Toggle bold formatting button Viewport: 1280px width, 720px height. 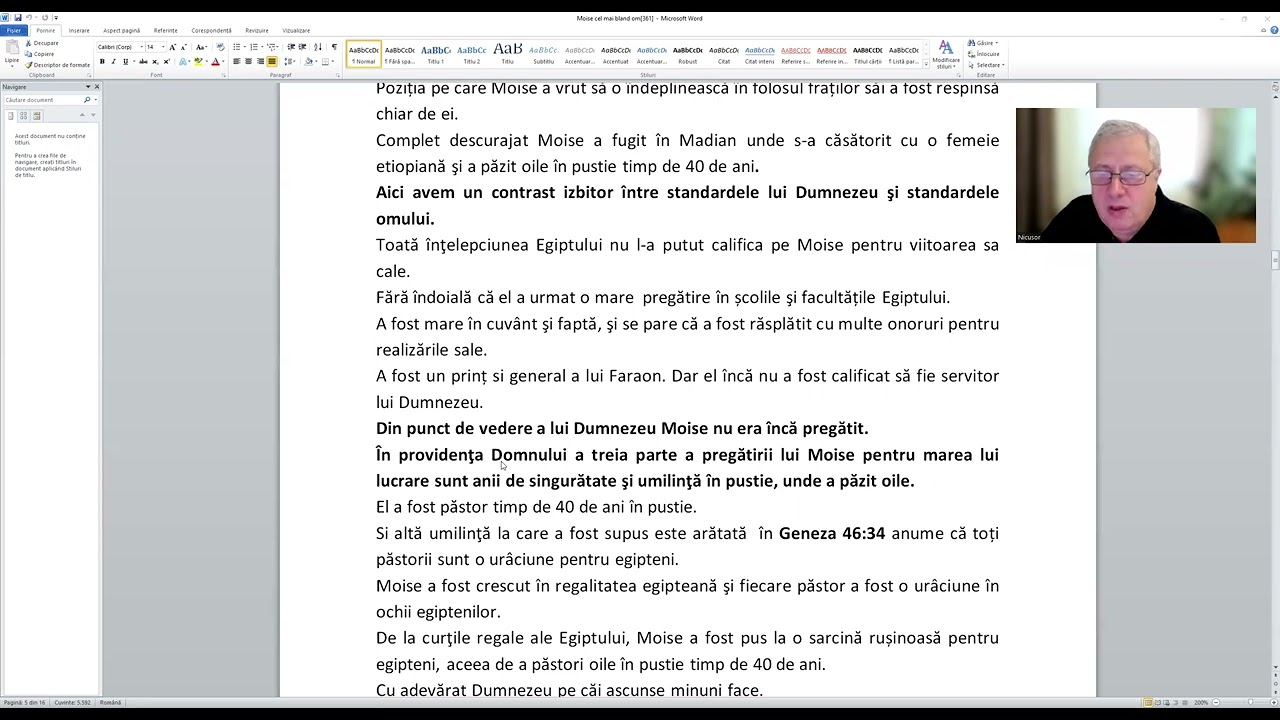click(x=102, y=62)
